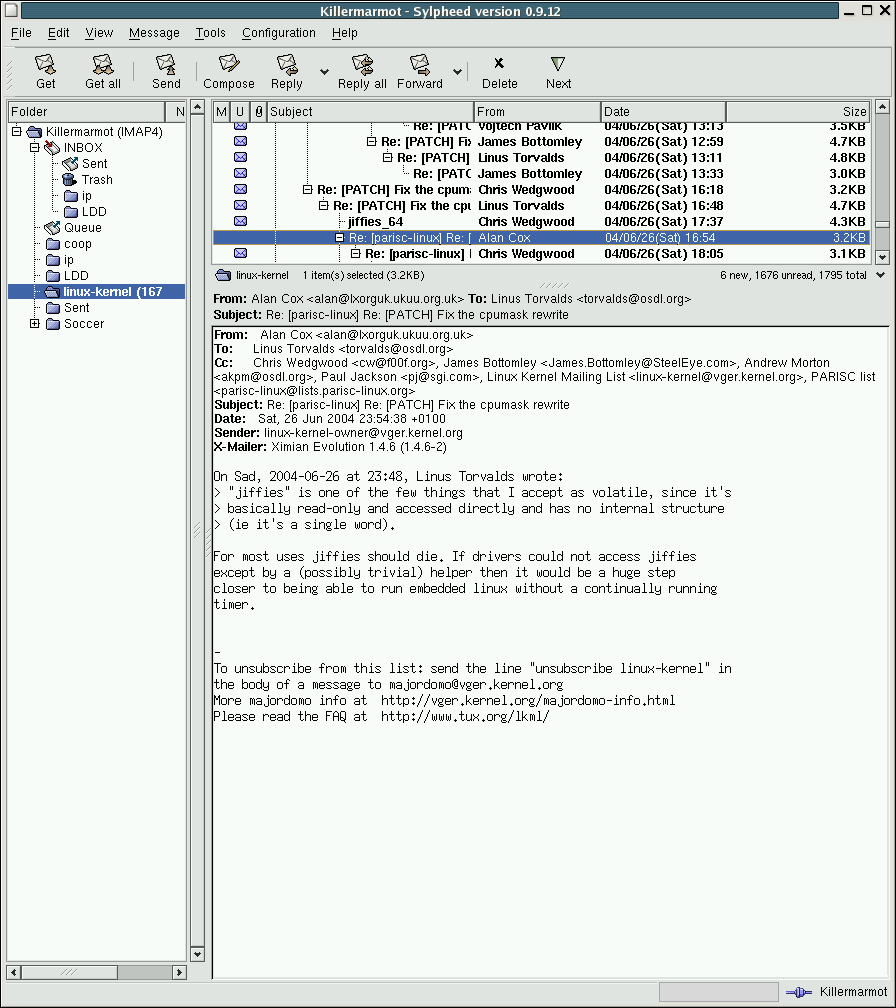Click the folder pane horizontal scrollbar

96,972
